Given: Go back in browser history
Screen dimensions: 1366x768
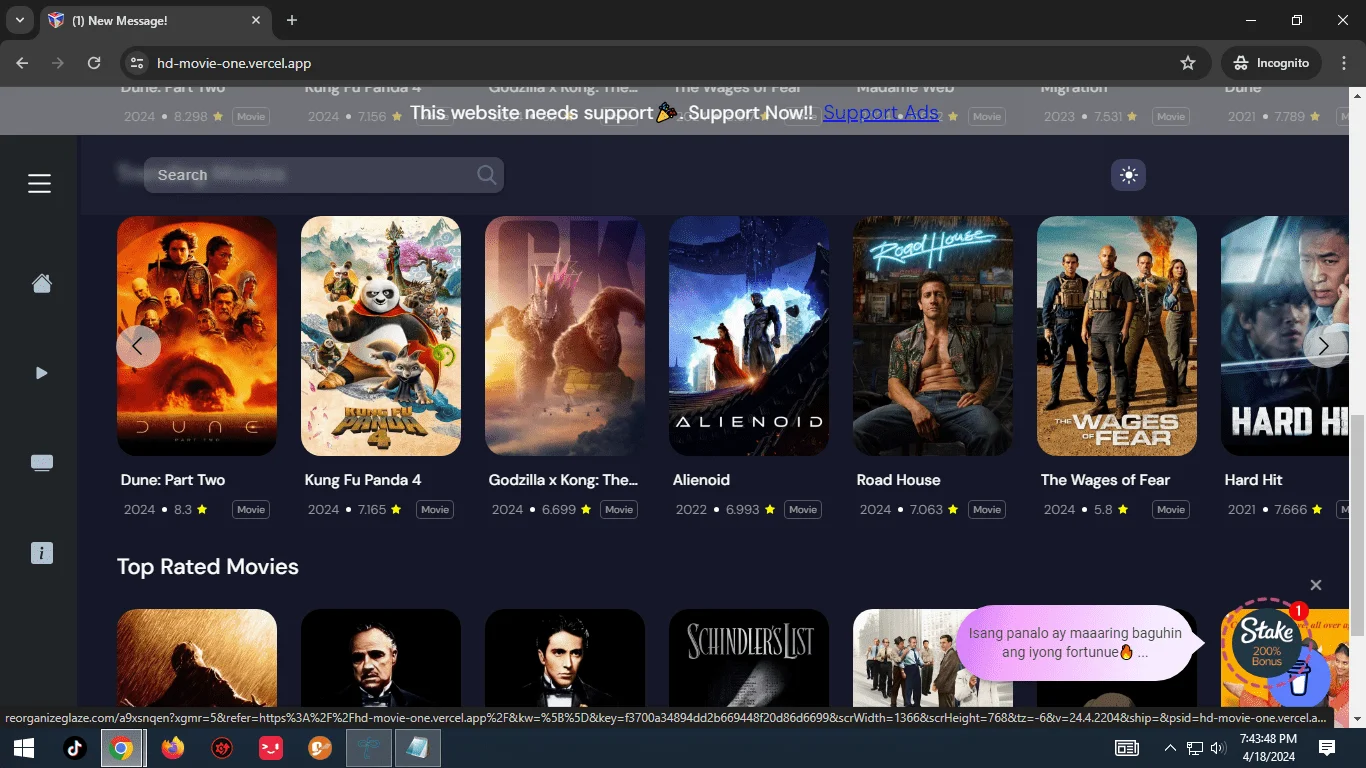Looking at the screenshot, I should (22, 63).
